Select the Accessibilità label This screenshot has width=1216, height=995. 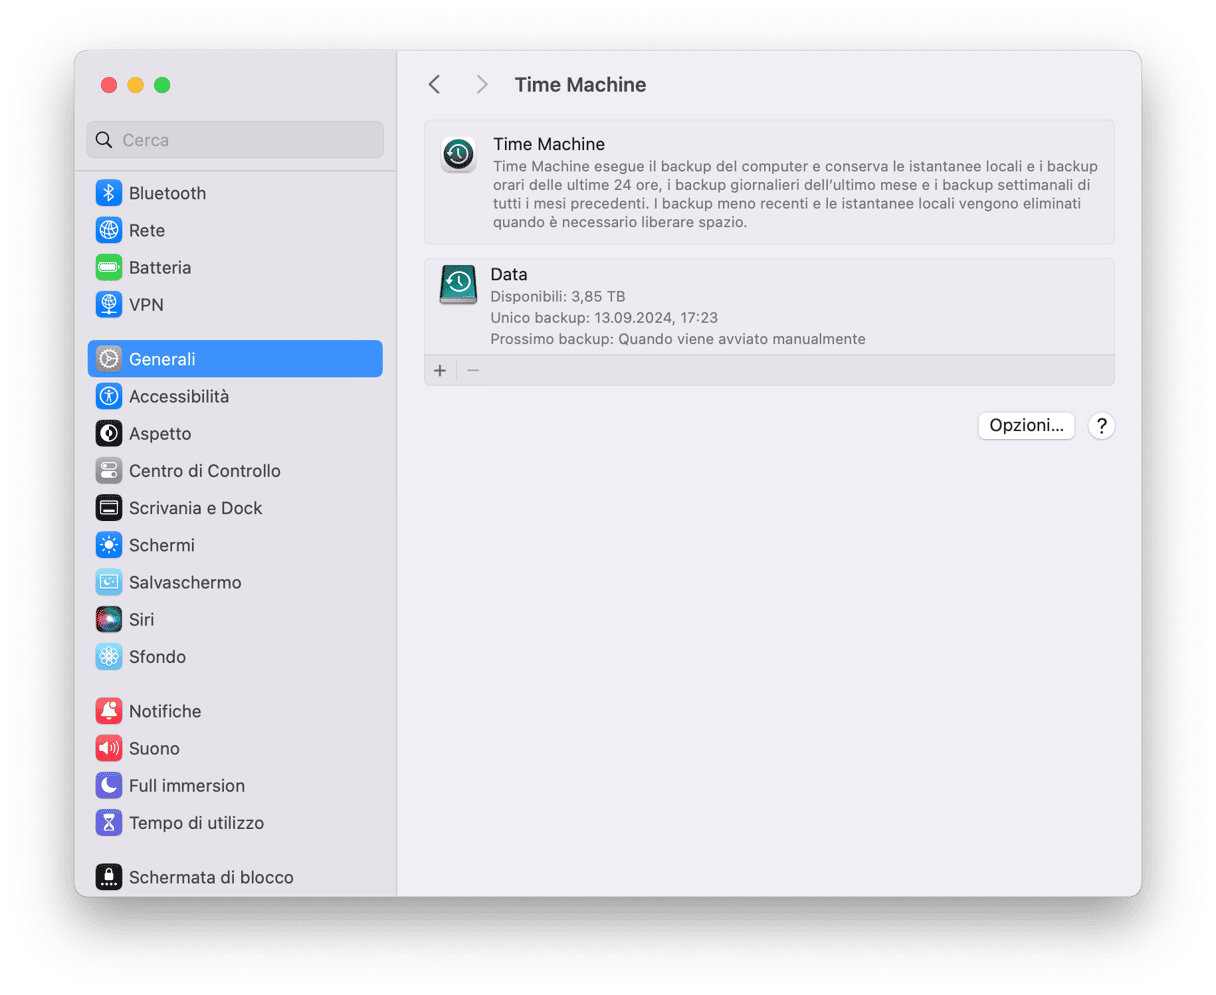tap(179, 396)
